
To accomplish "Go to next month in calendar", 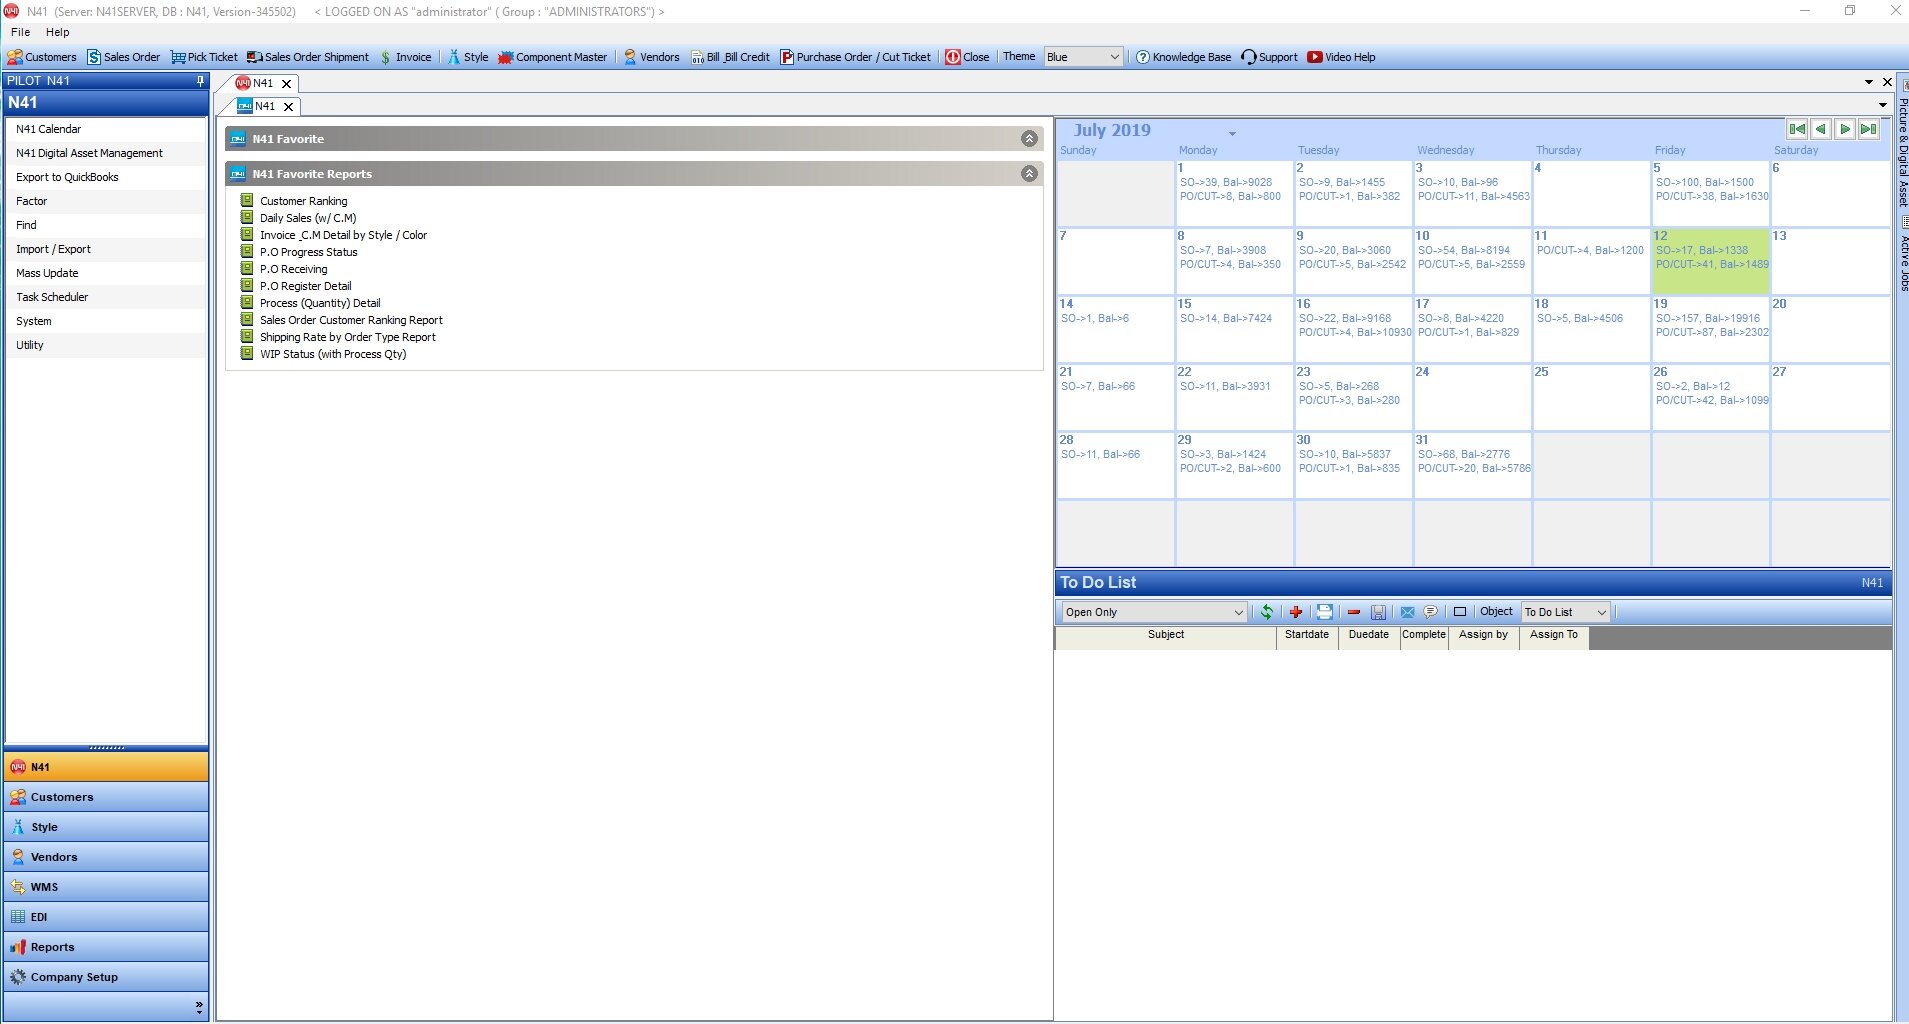I will coord(1845,129).
